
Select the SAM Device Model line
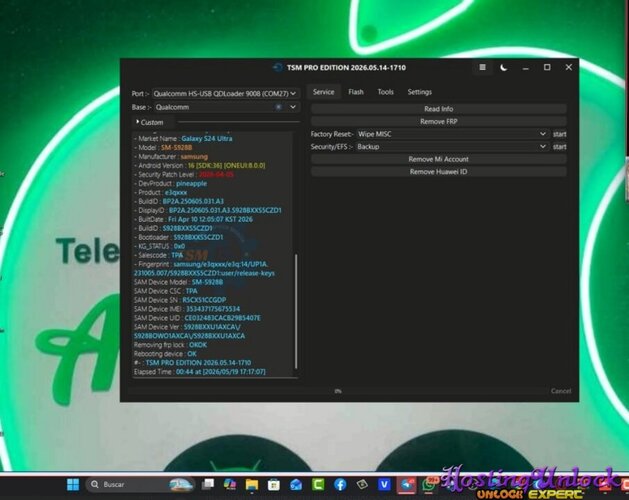point(178,282)
